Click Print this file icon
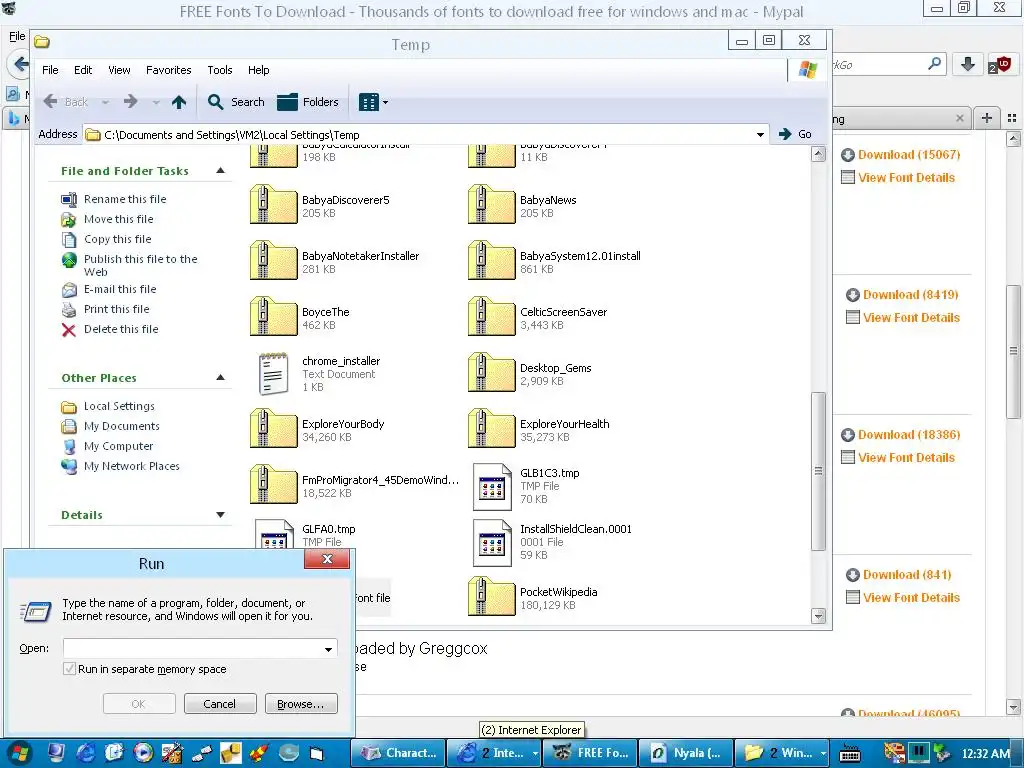Image resolution: width=1024 pixels, height=768 pixels. pos(69,310)
